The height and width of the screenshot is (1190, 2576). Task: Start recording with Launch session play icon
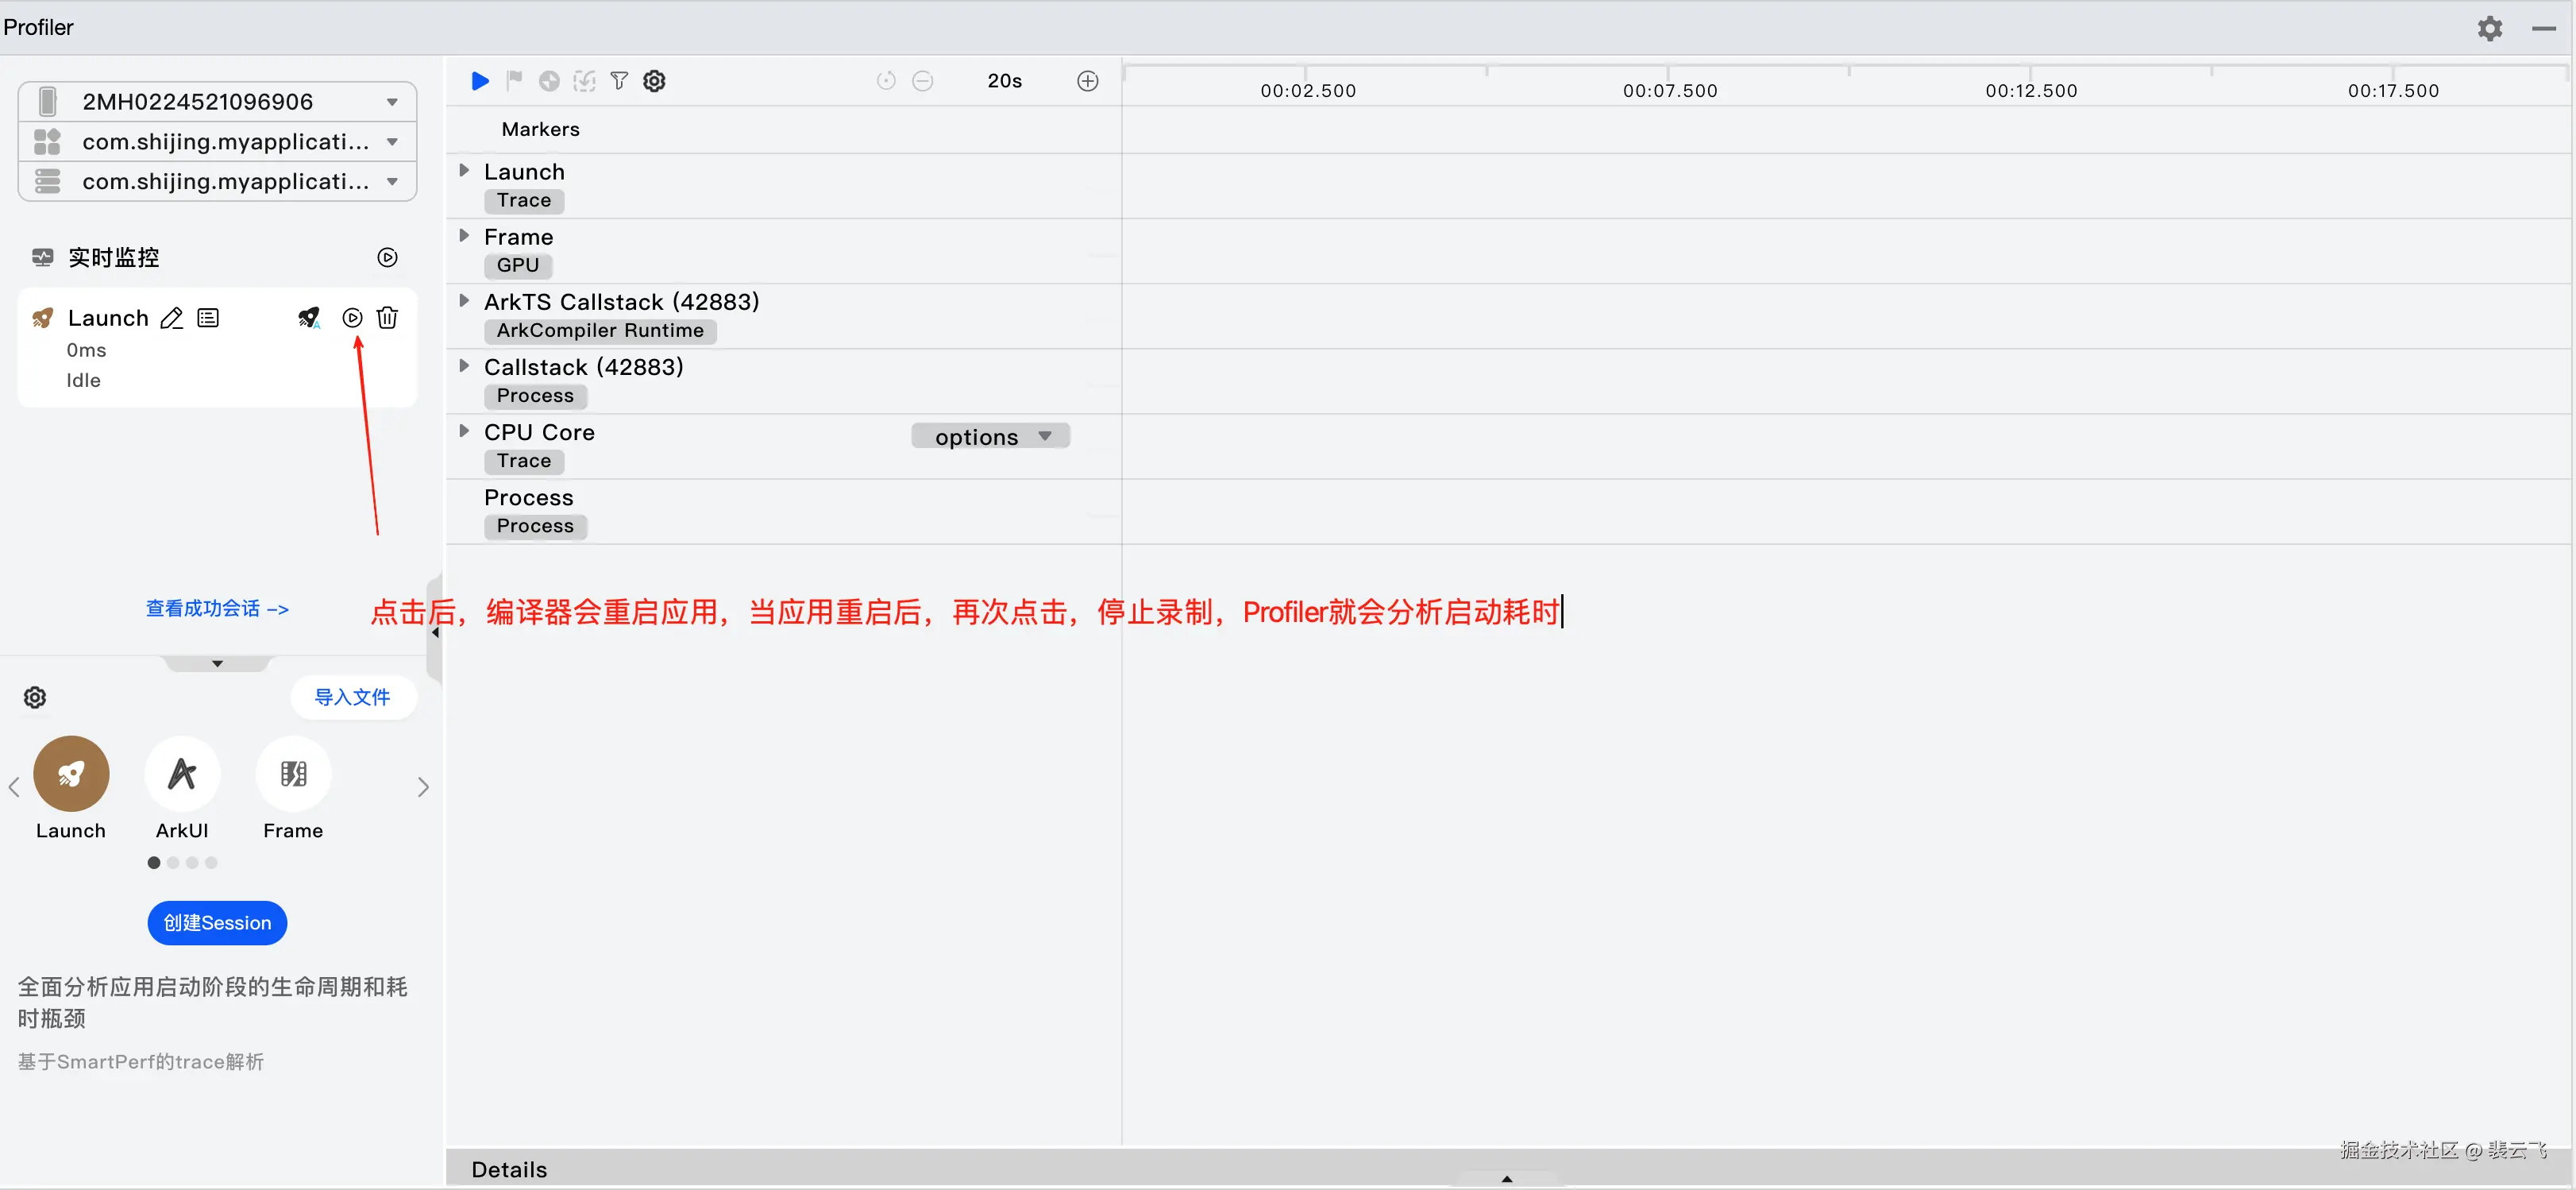[352, 318]
